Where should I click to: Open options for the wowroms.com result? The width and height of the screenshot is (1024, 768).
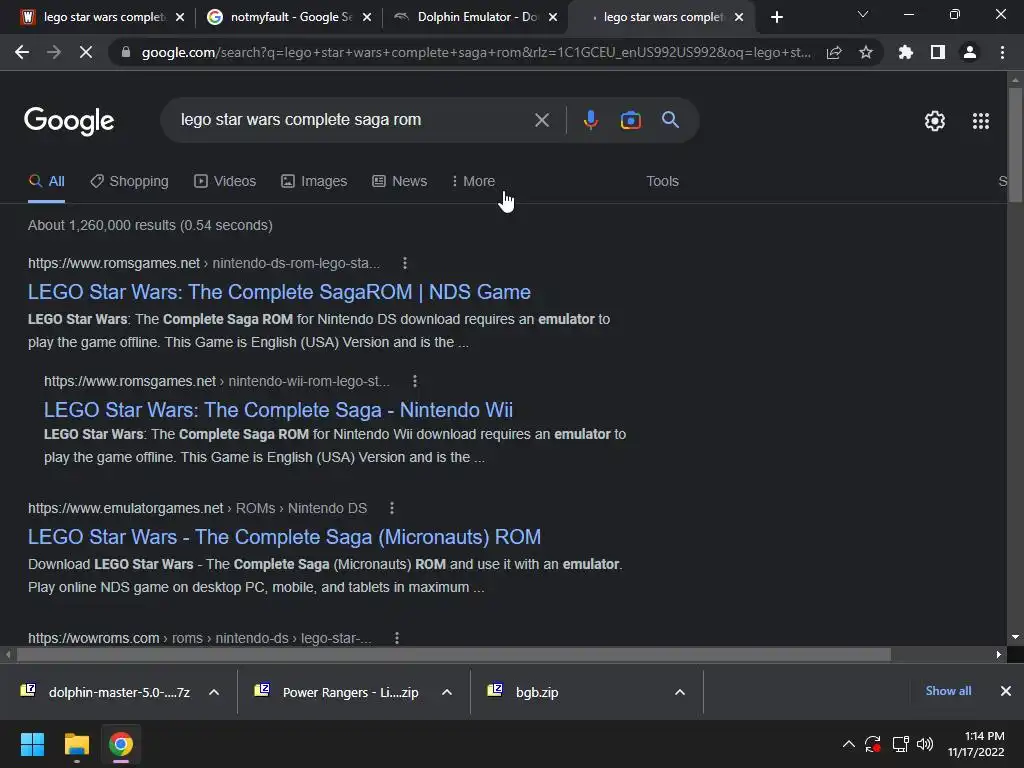pos(396,638)
